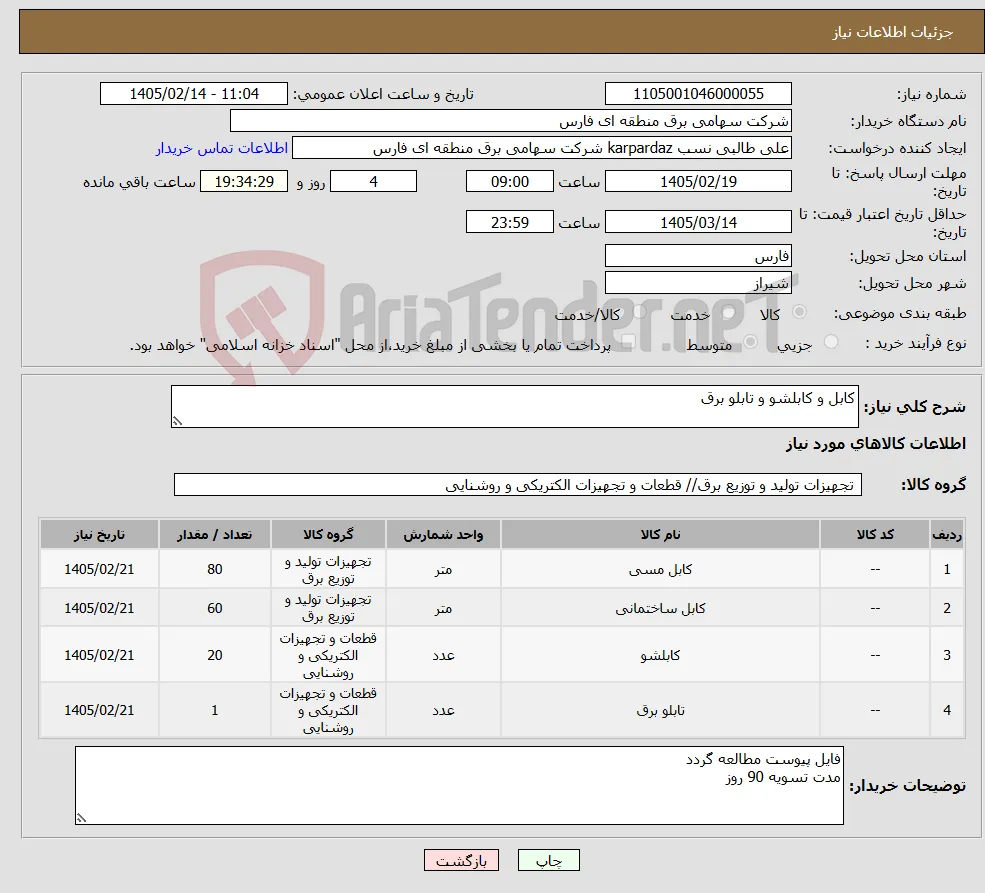The image size is (985, 893).
Task: Select the تابلو برق item name
Action: (660, 710)
